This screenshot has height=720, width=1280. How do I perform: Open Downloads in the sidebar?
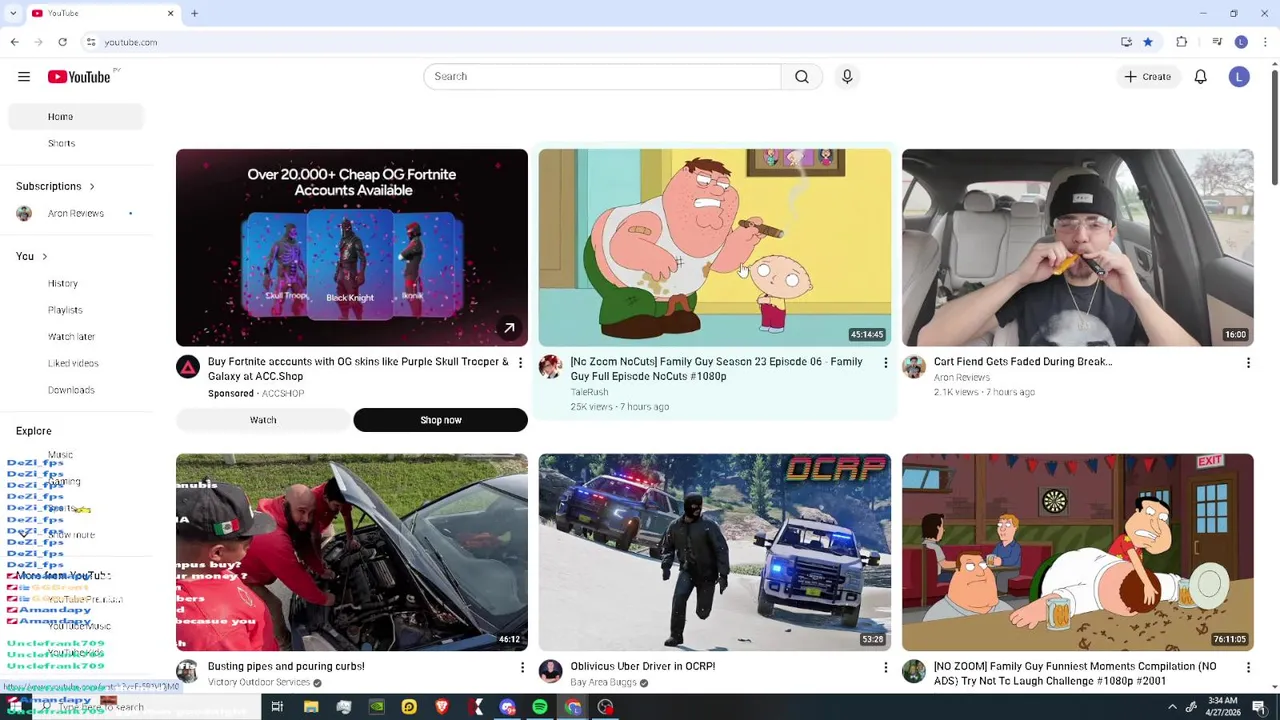point(76,390)
